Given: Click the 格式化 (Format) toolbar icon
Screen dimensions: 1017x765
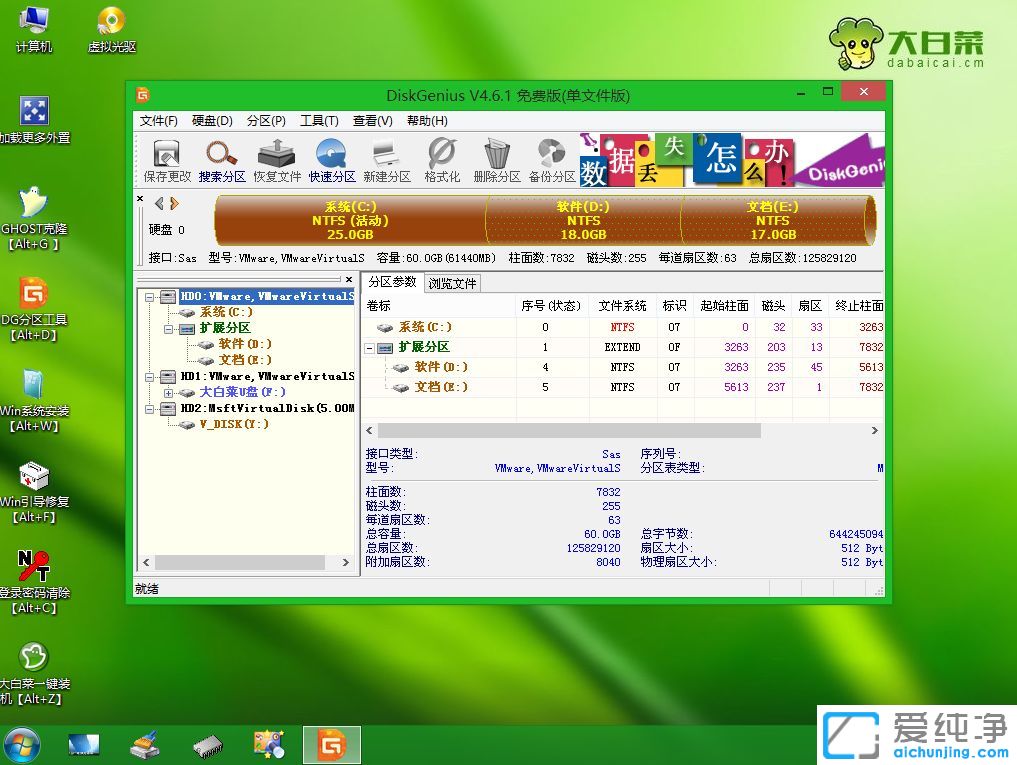Looking at the screenshot, I should 441,158.
